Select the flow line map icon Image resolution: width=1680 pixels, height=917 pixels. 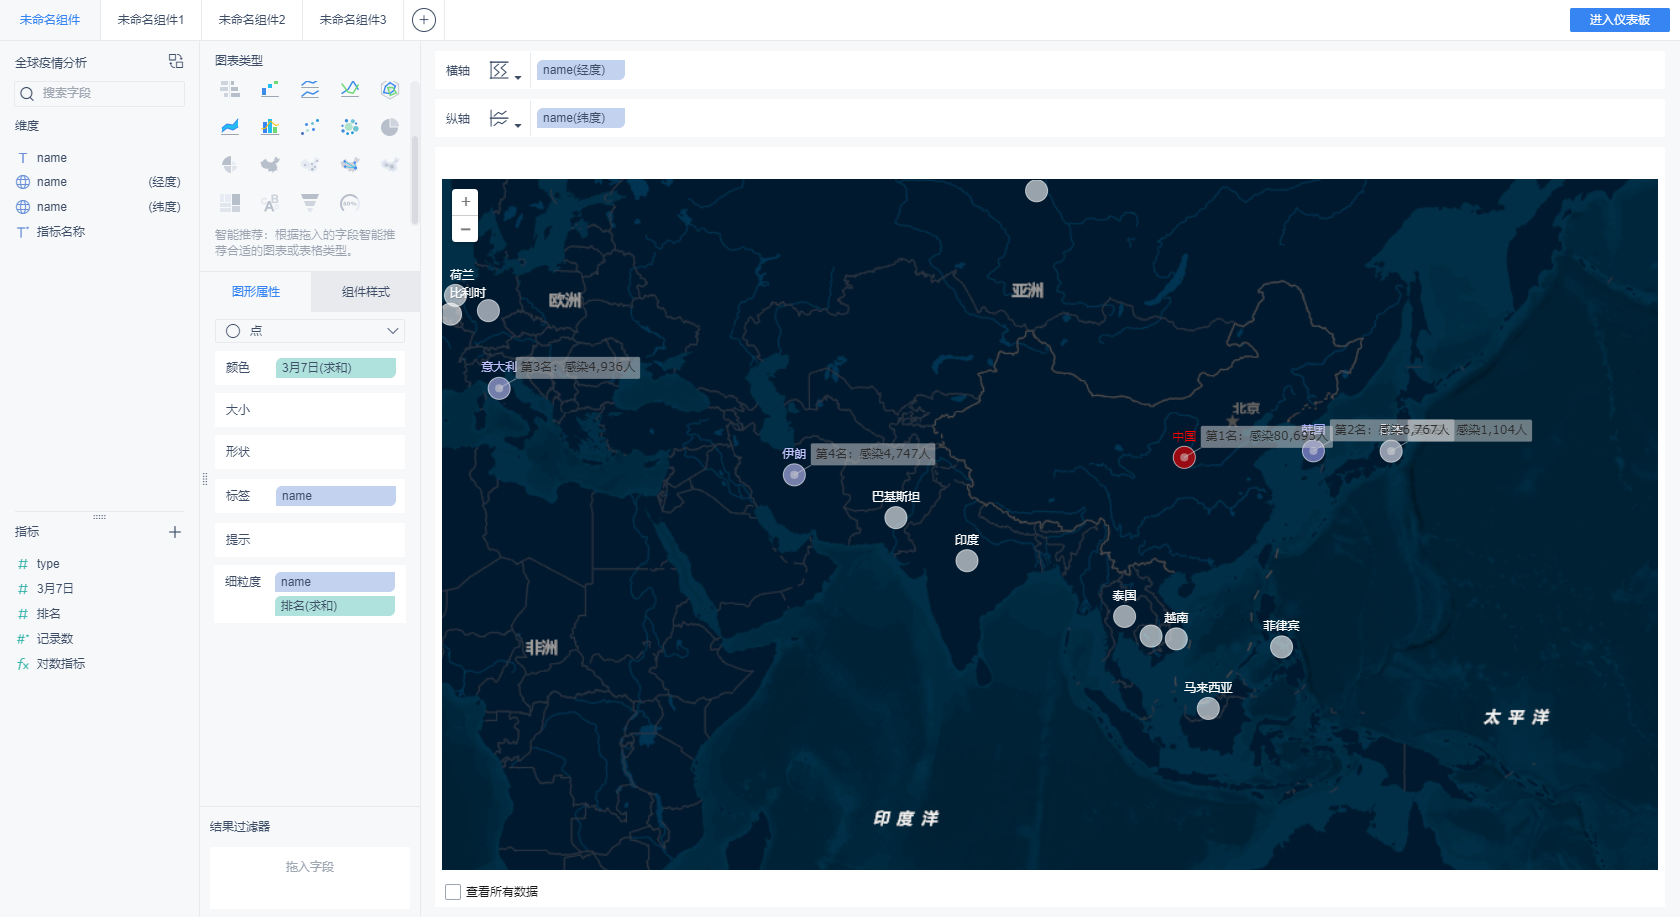coord(350,164)
